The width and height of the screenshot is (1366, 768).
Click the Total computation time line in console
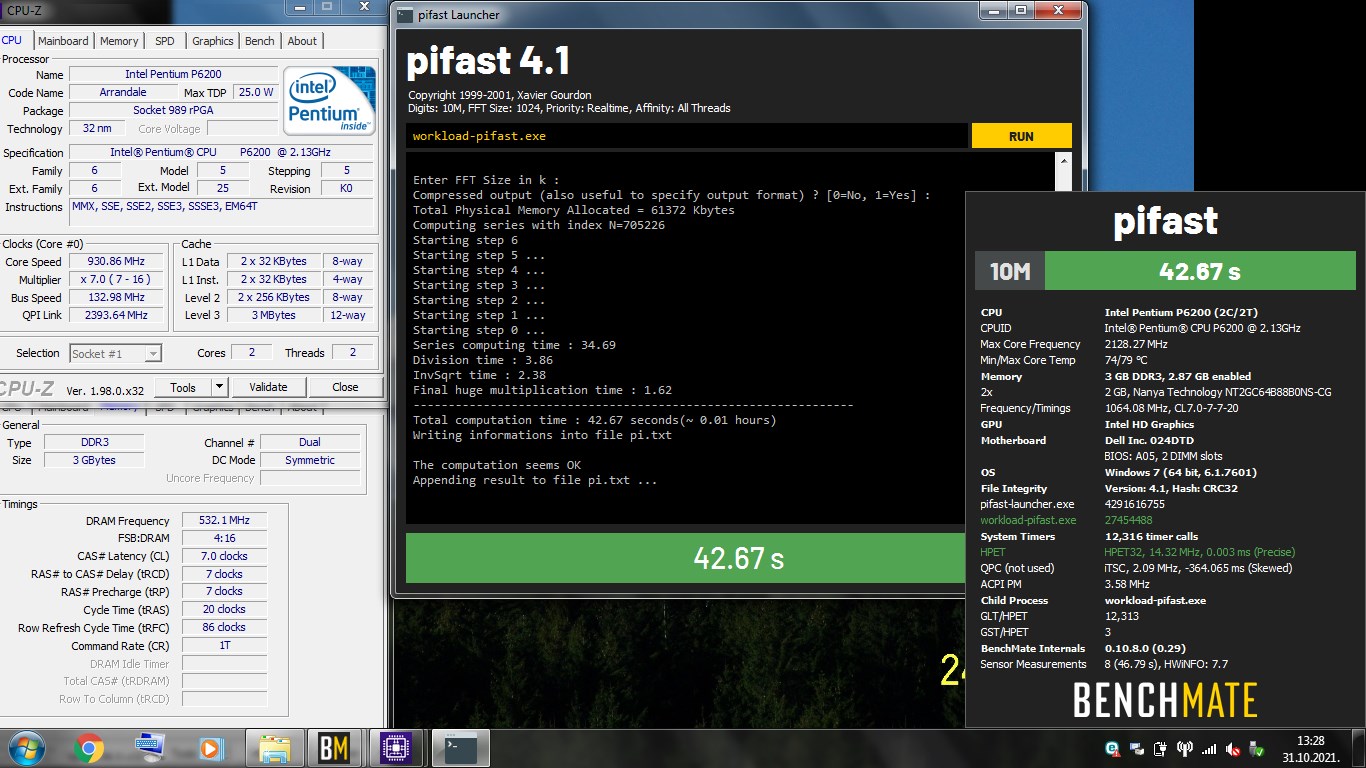click(x=595, y=420)
